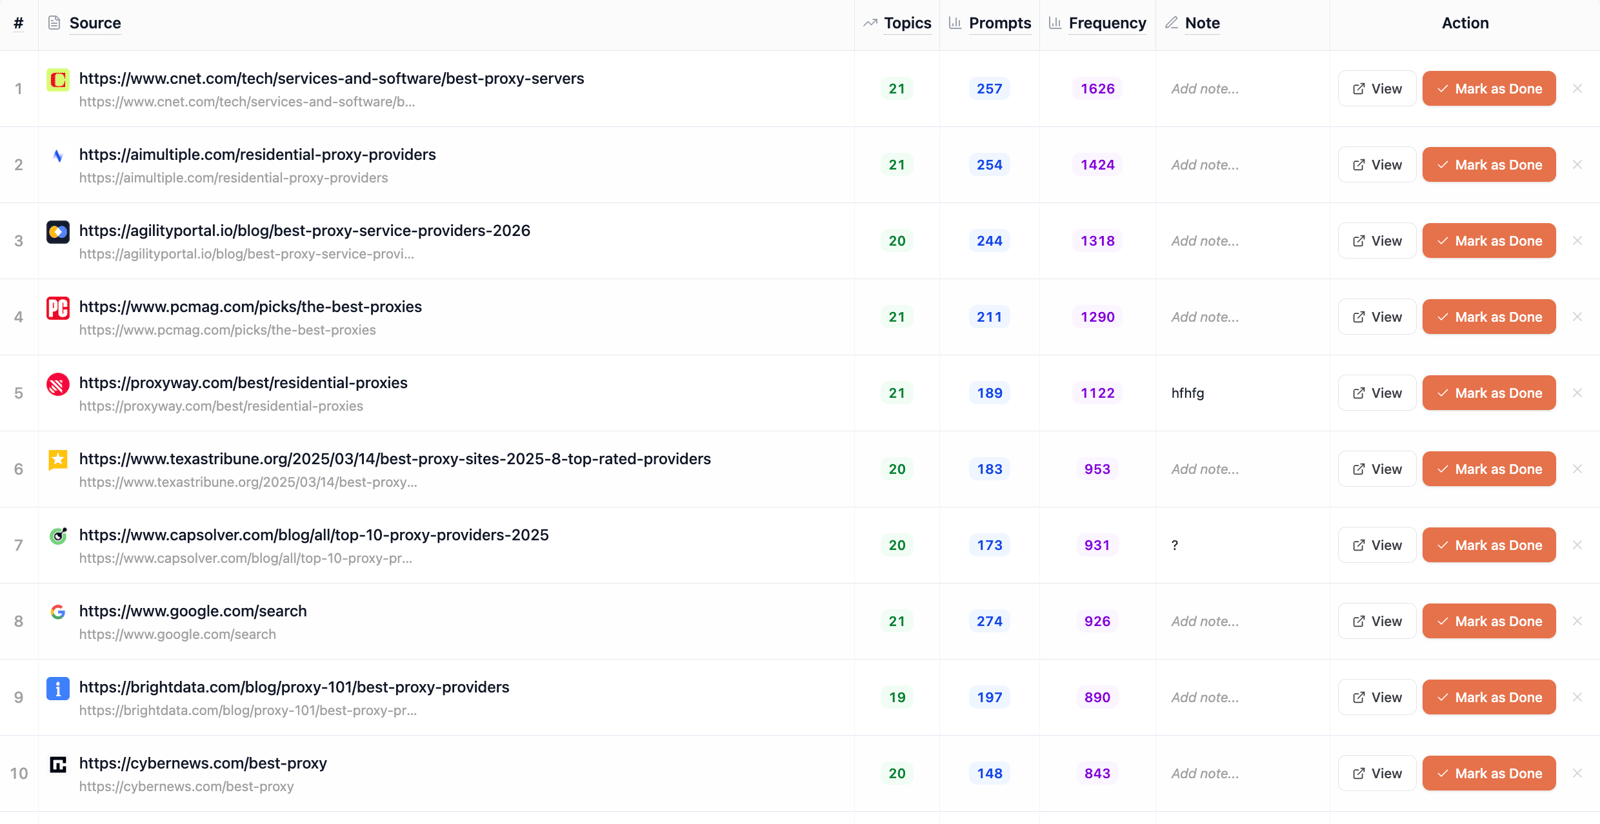The width and height of the screenshot is (1600, 824).
Task: Click the Texas Tribune star favicon
Action: 58,460
